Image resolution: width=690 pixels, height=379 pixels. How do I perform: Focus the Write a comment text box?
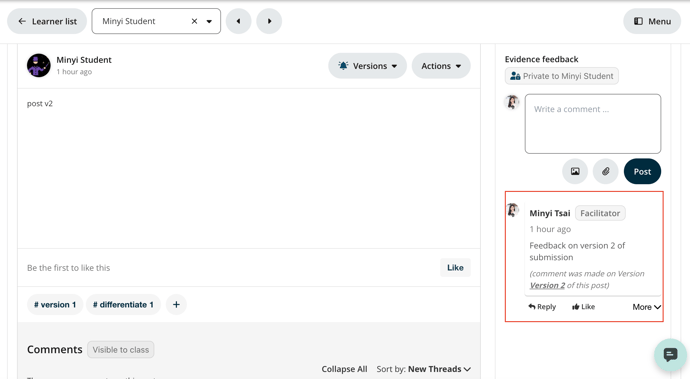[593, 124]
